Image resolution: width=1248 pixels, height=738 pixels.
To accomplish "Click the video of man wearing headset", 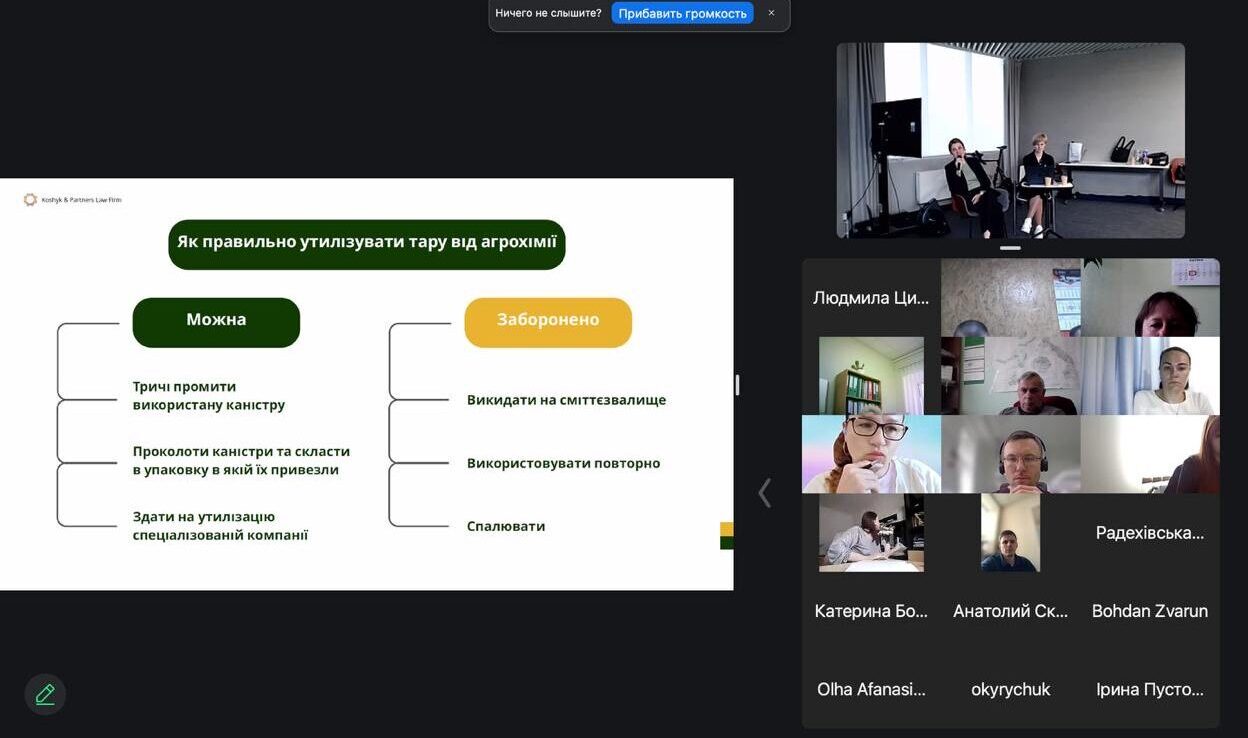I will pyautogui.click(x=1010, y=454).
